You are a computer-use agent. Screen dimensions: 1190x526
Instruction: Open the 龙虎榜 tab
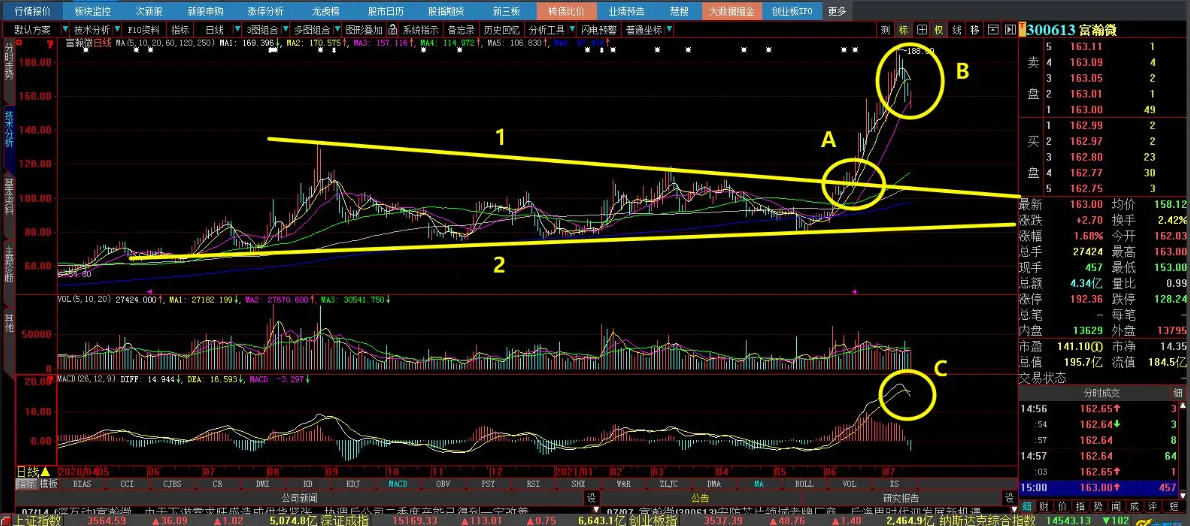pos(326,11)
